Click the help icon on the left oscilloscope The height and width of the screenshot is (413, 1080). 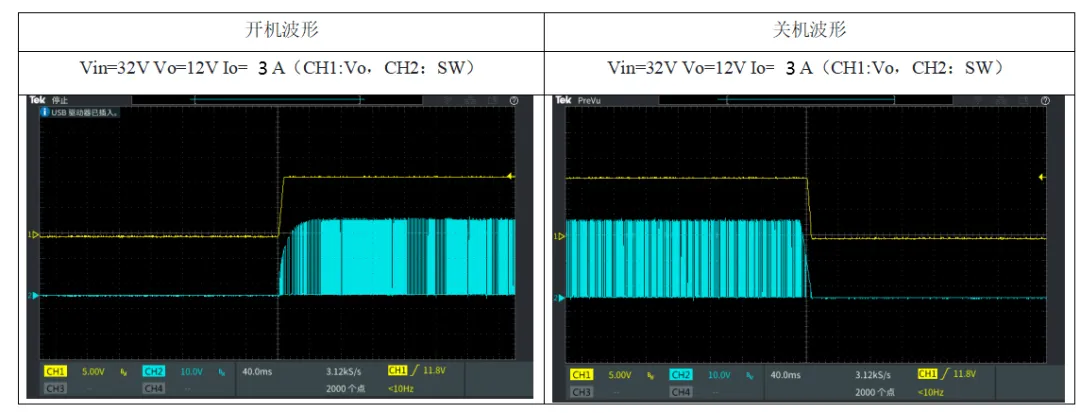click(513, 100)
